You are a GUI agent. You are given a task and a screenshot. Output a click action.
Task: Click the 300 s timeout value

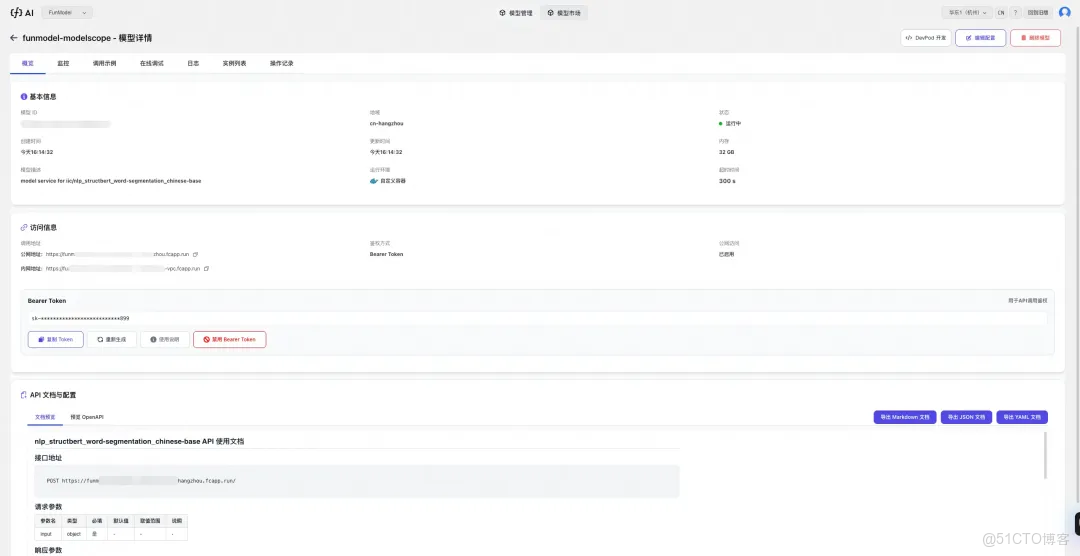726,181
